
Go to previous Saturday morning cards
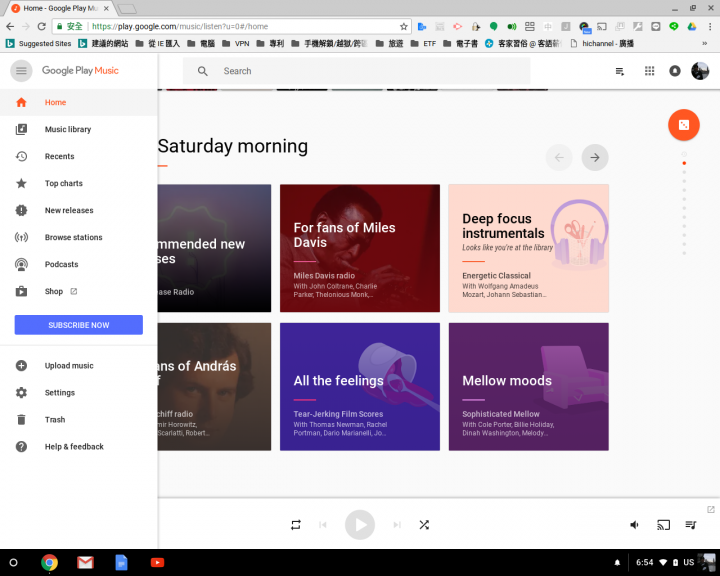pos(559,158)
